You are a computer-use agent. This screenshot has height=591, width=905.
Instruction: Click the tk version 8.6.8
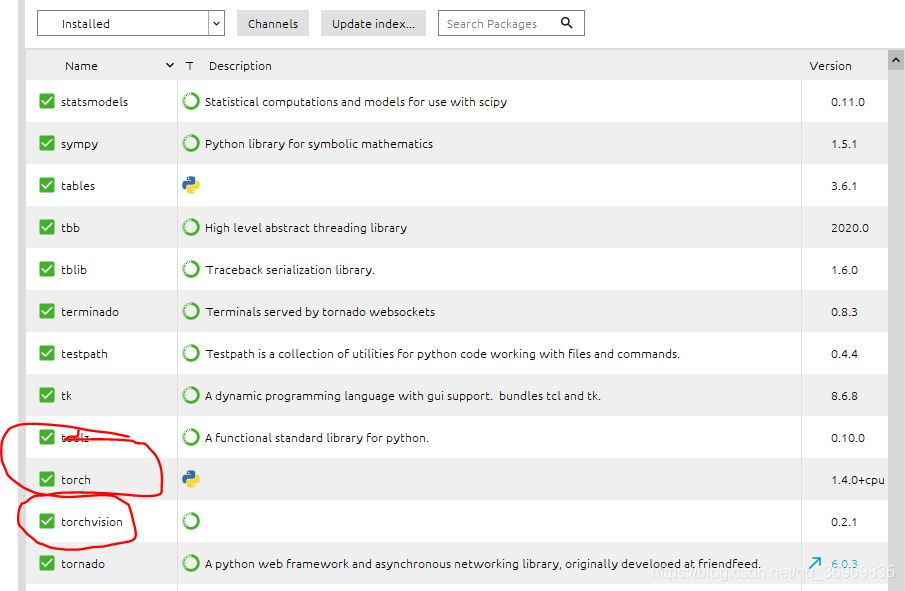tap(844, 396)
